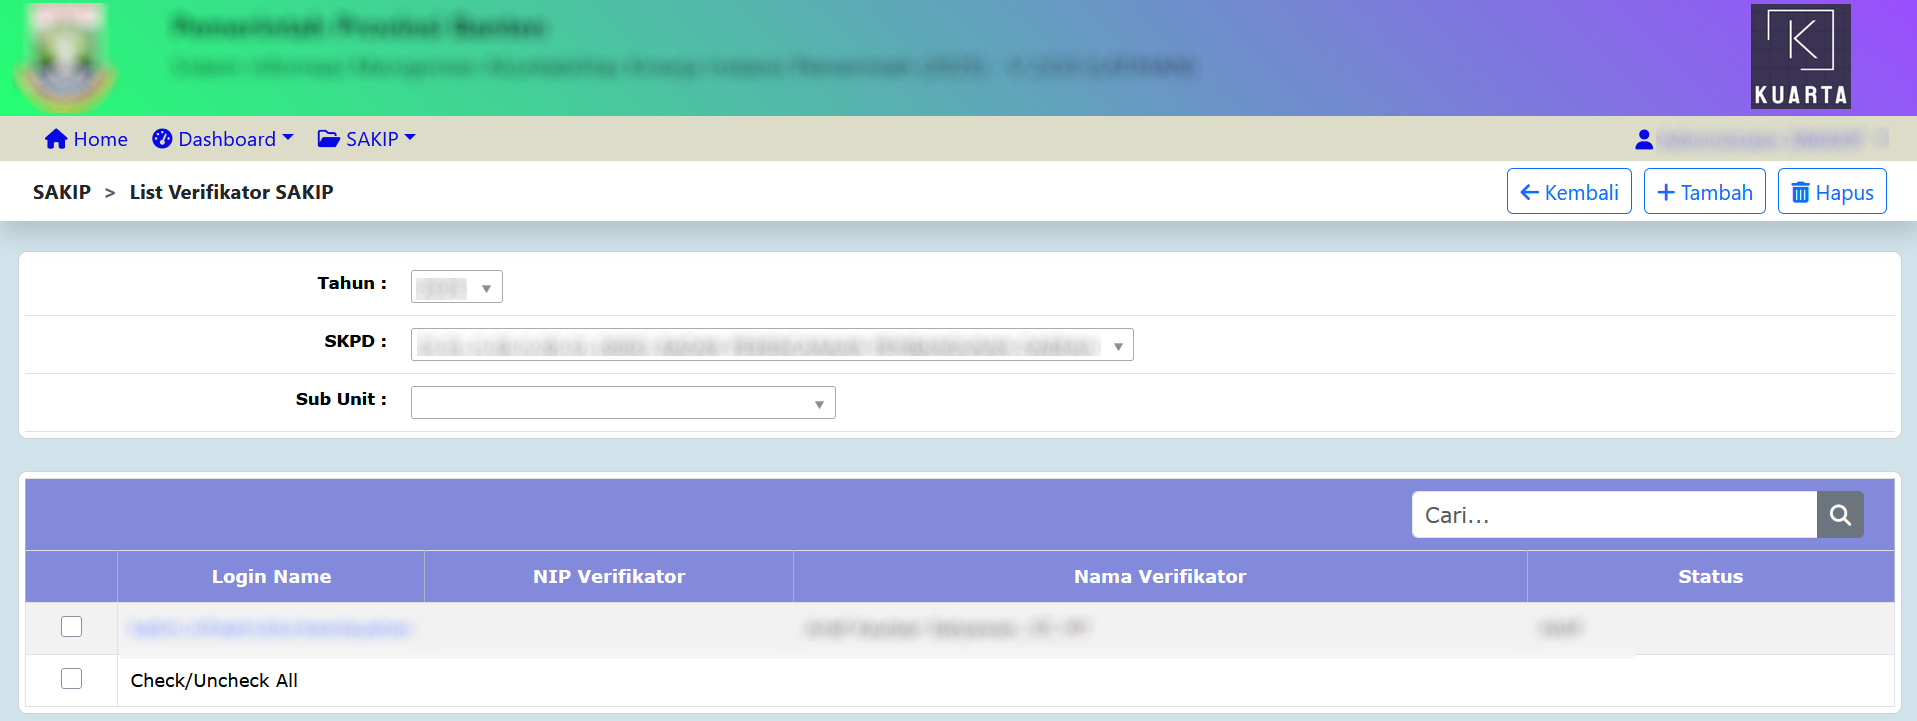The width and height of the screenshot is (1917, 721).
Task: Add a verifikator with Tambah
Action: [x=1705, y=192]
